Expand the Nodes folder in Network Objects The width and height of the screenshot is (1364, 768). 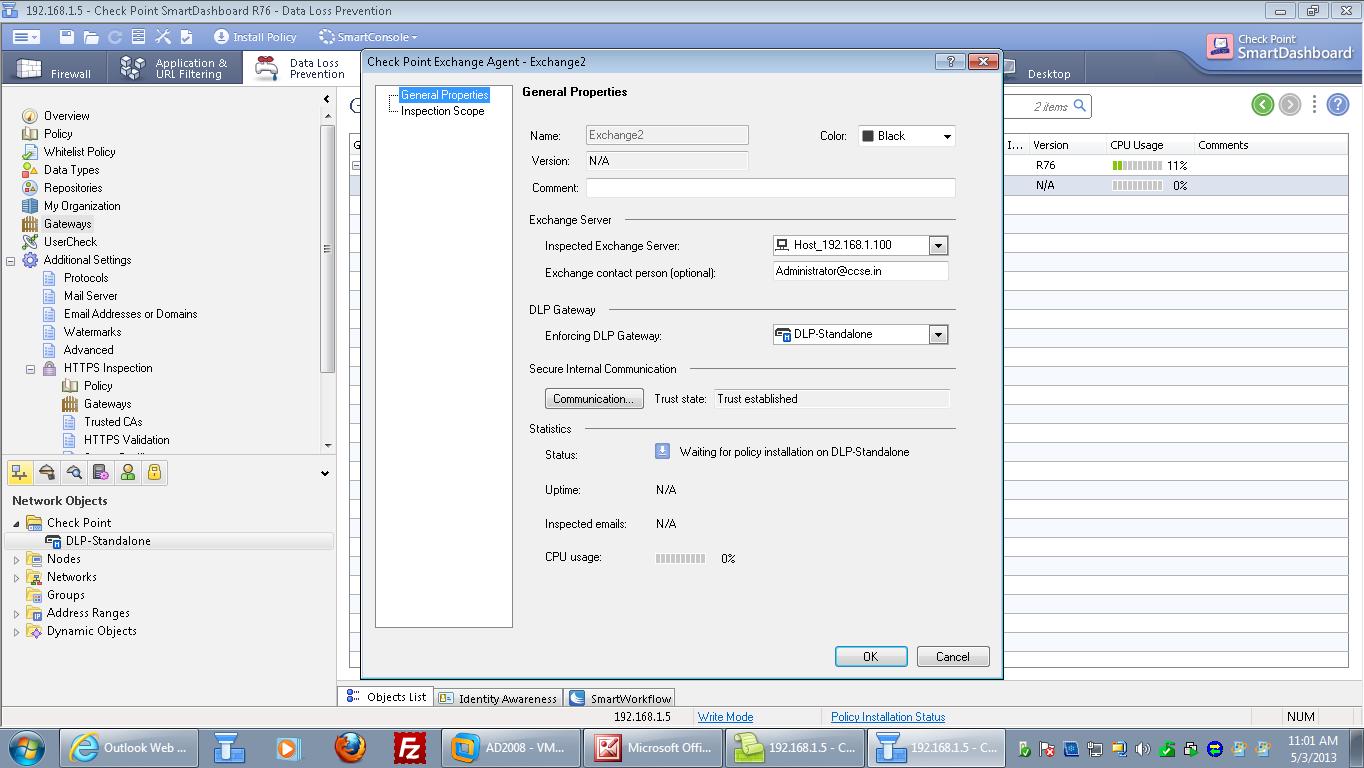pyautogui.click(x=16, y=560)
